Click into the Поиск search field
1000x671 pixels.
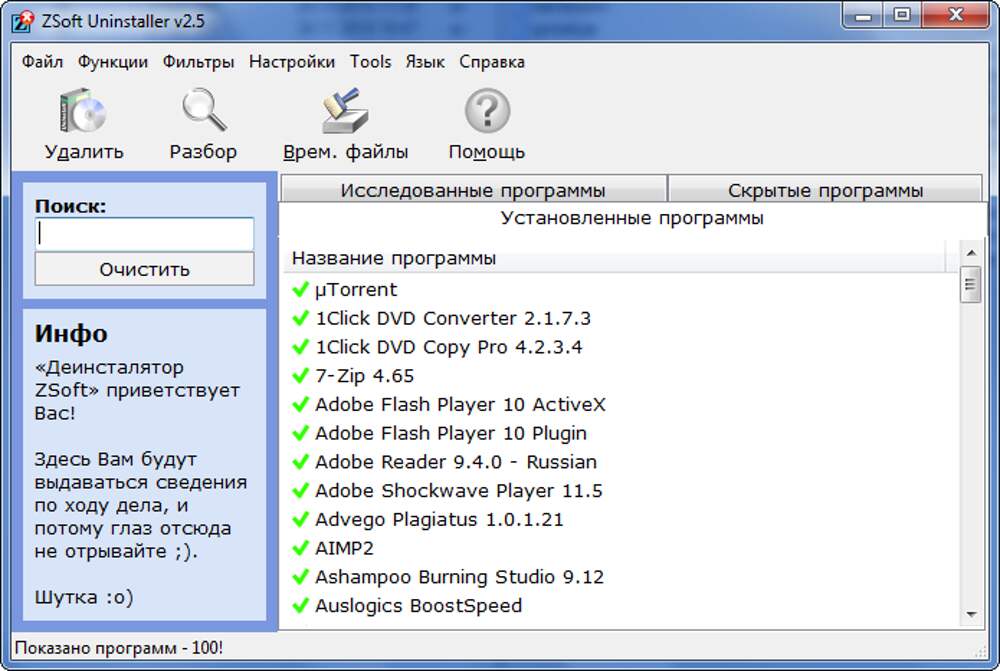(x=145, y=234)
